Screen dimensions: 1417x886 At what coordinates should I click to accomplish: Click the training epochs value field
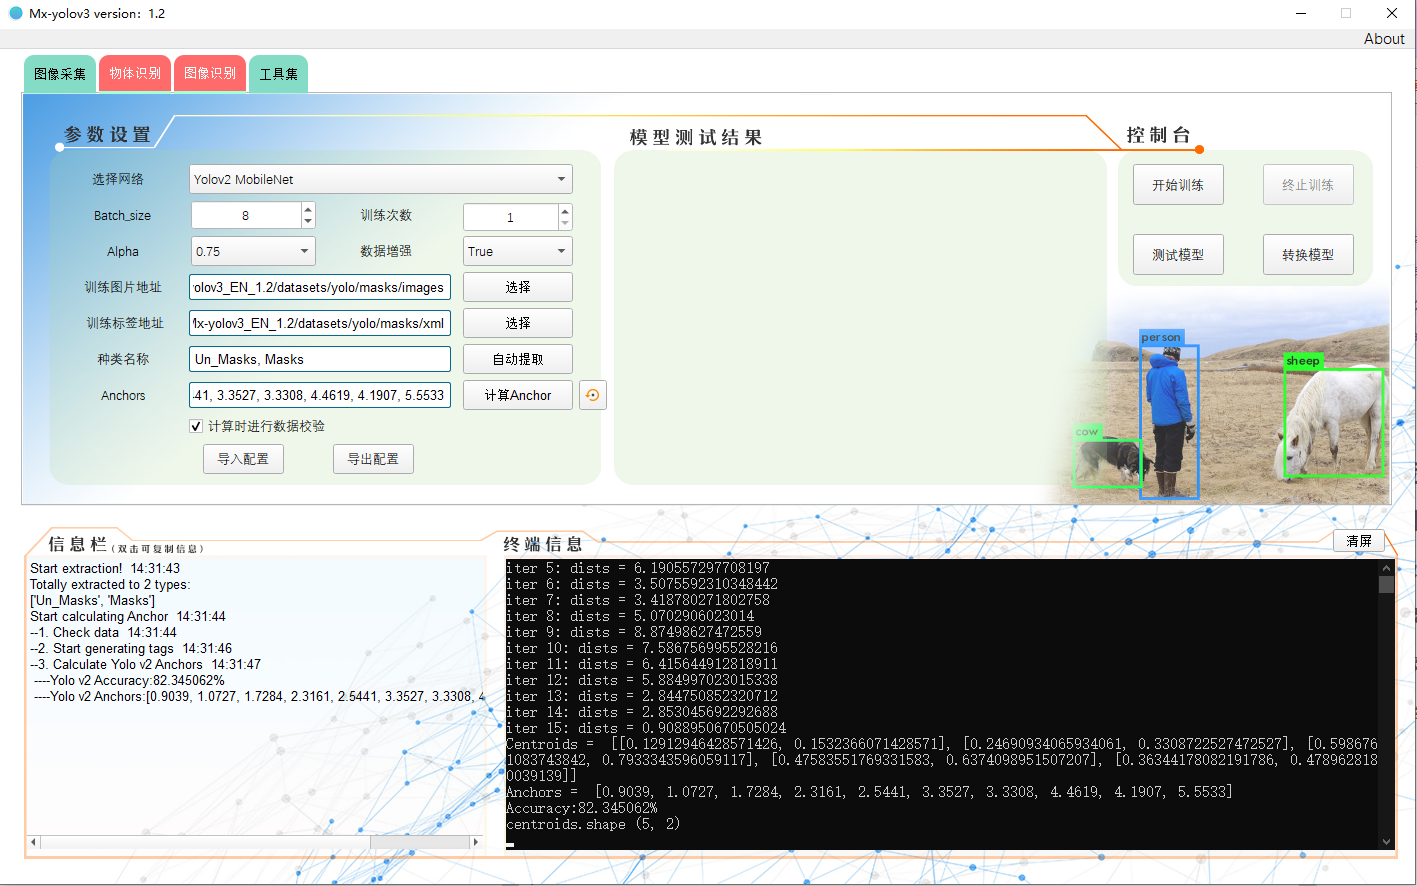[x=510, y=217]
